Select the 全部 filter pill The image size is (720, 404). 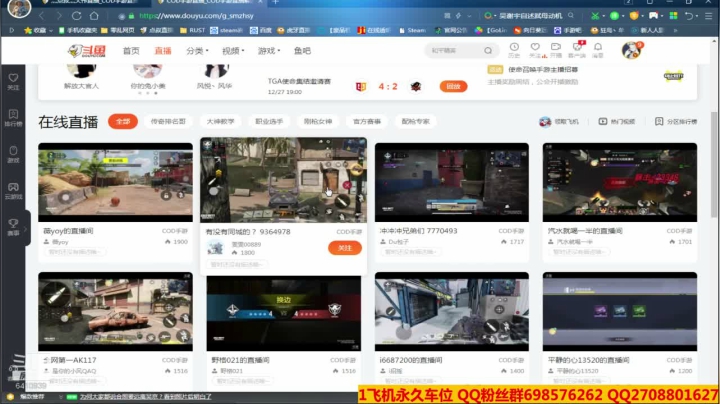tap(123, 121)
